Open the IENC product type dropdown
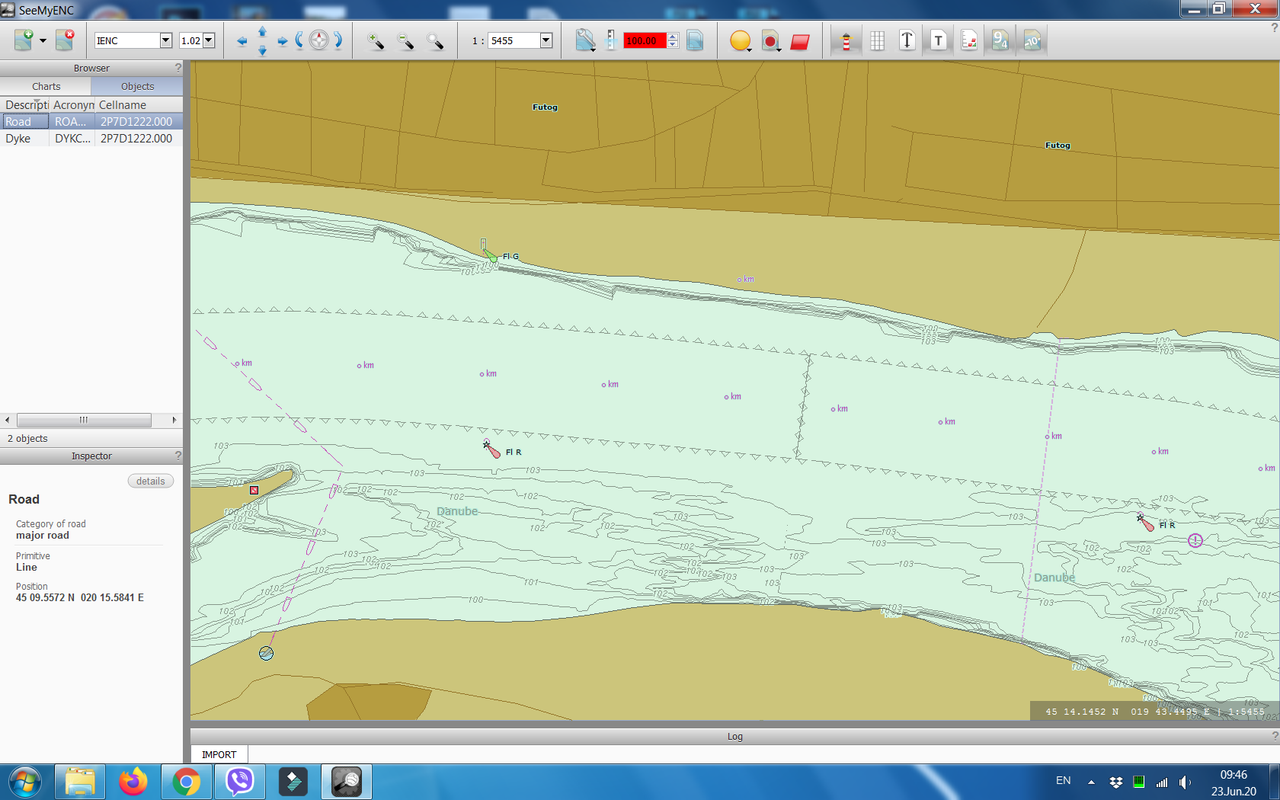The width and height of the screenshot is (1280, 800). pos(166,41)
